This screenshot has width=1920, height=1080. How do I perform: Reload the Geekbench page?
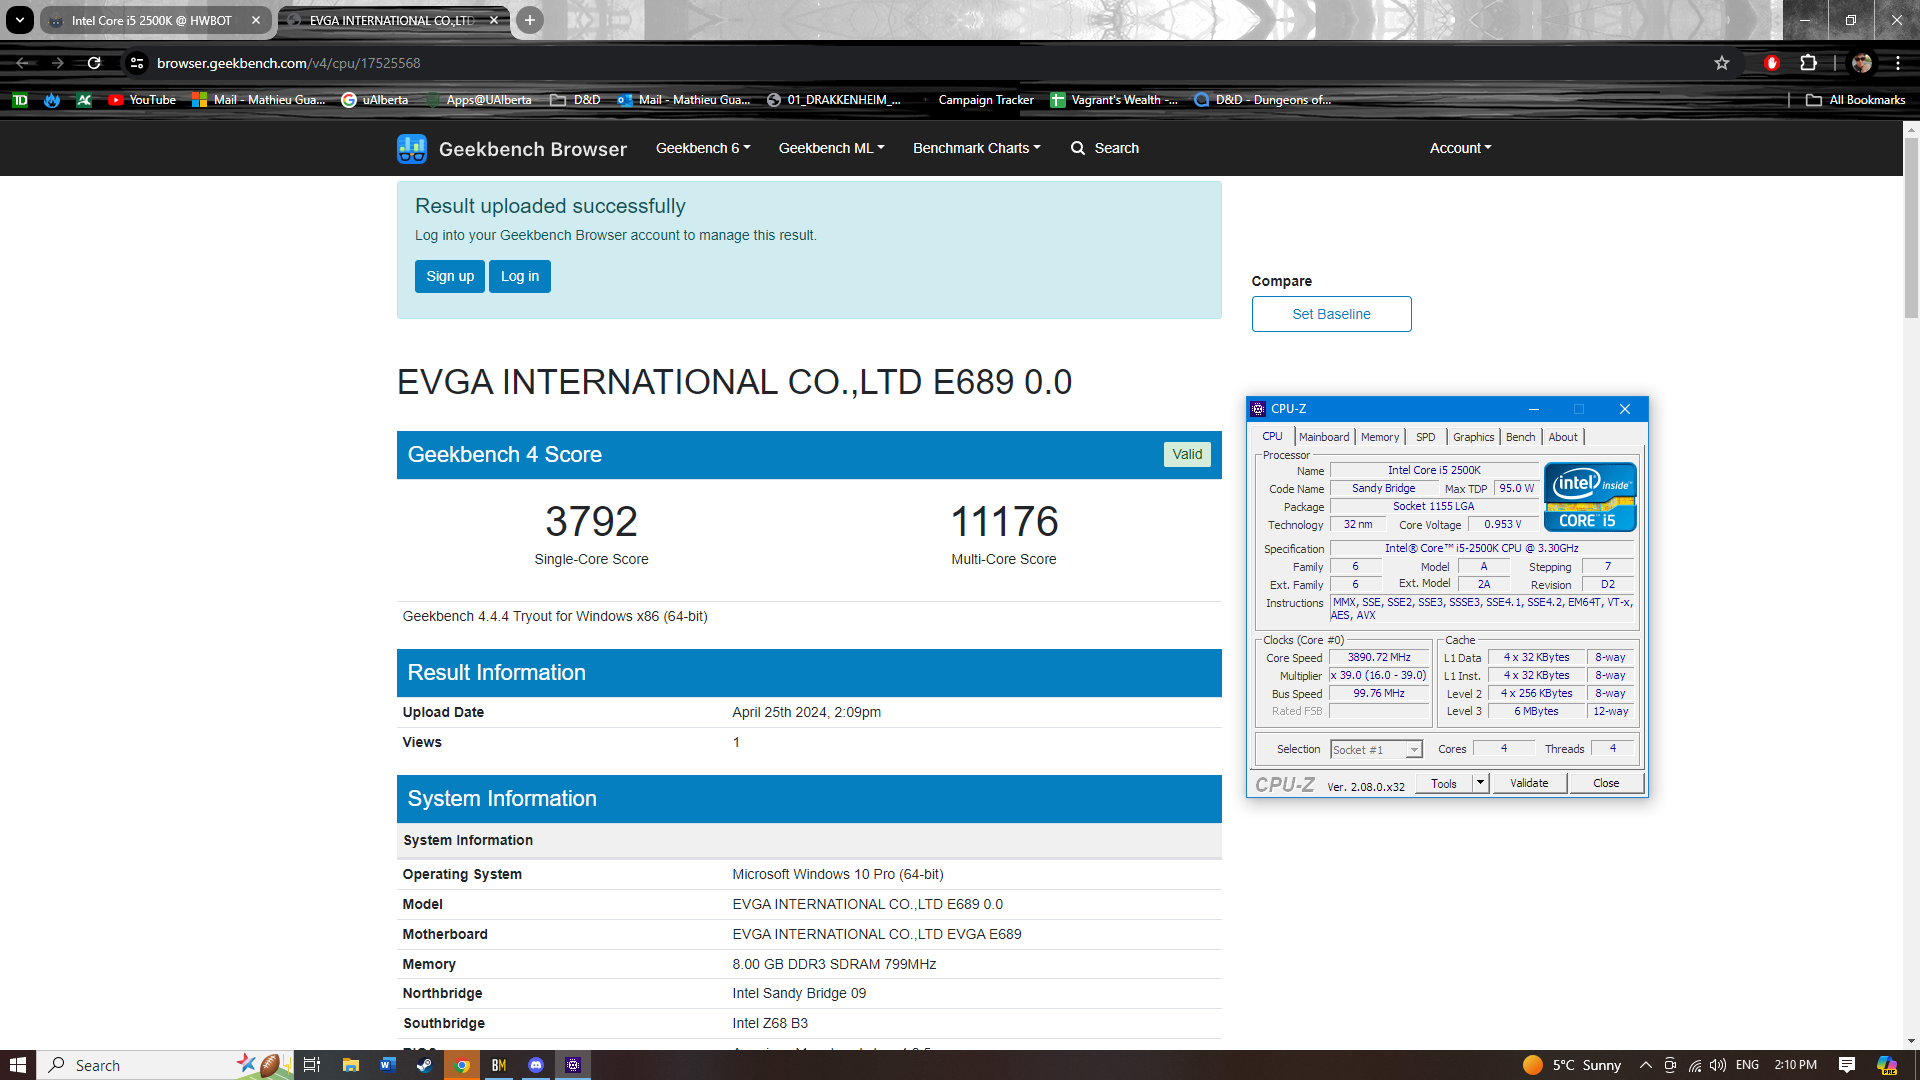94,63
